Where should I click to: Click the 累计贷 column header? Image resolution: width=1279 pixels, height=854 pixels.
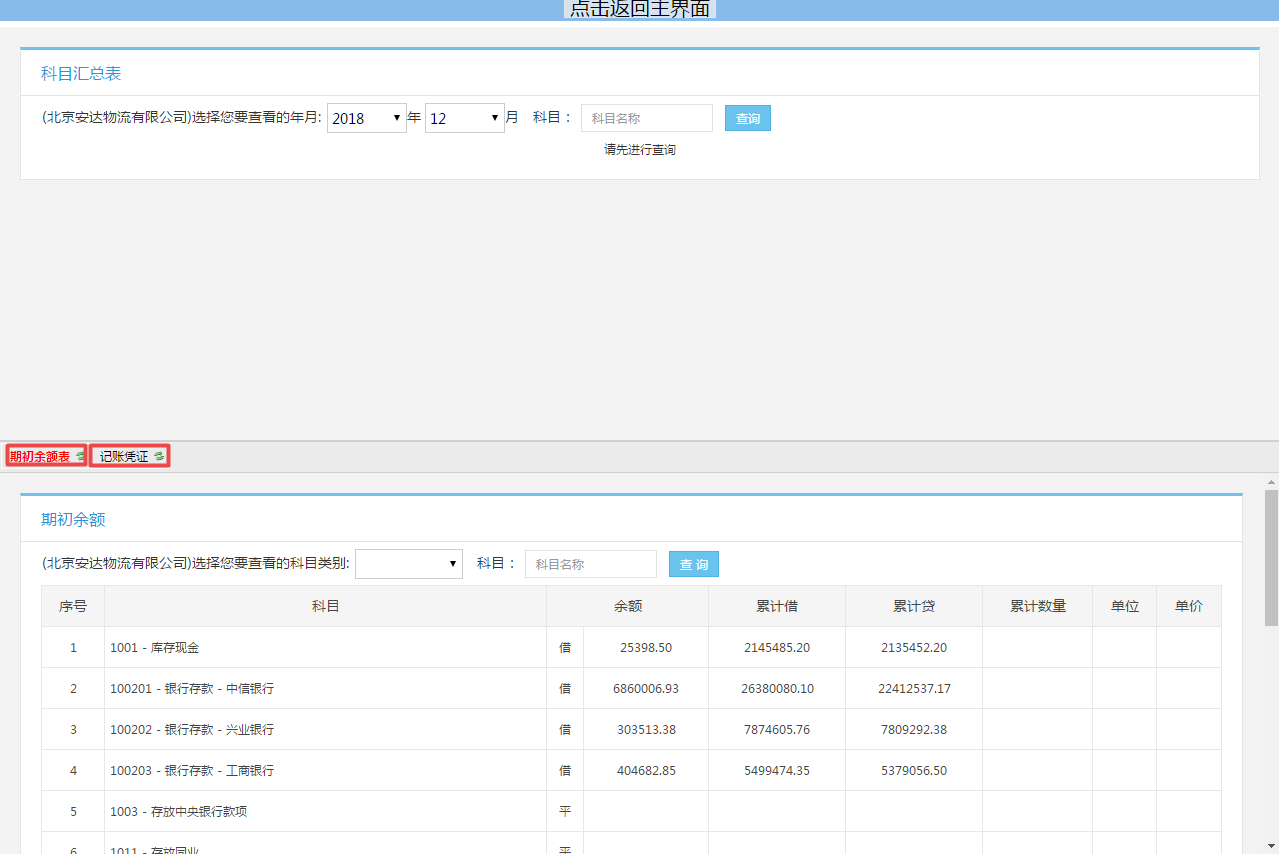pos(913,606)
